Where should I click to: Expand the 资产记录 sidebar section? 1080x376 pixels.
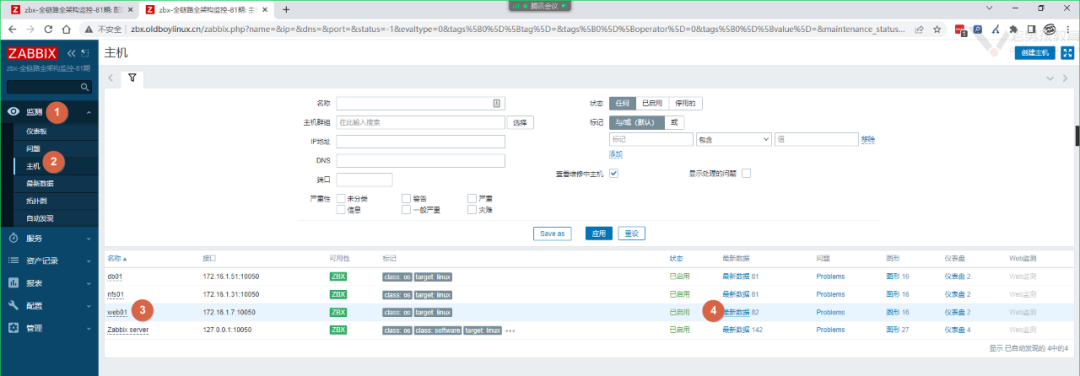(89, 261)
